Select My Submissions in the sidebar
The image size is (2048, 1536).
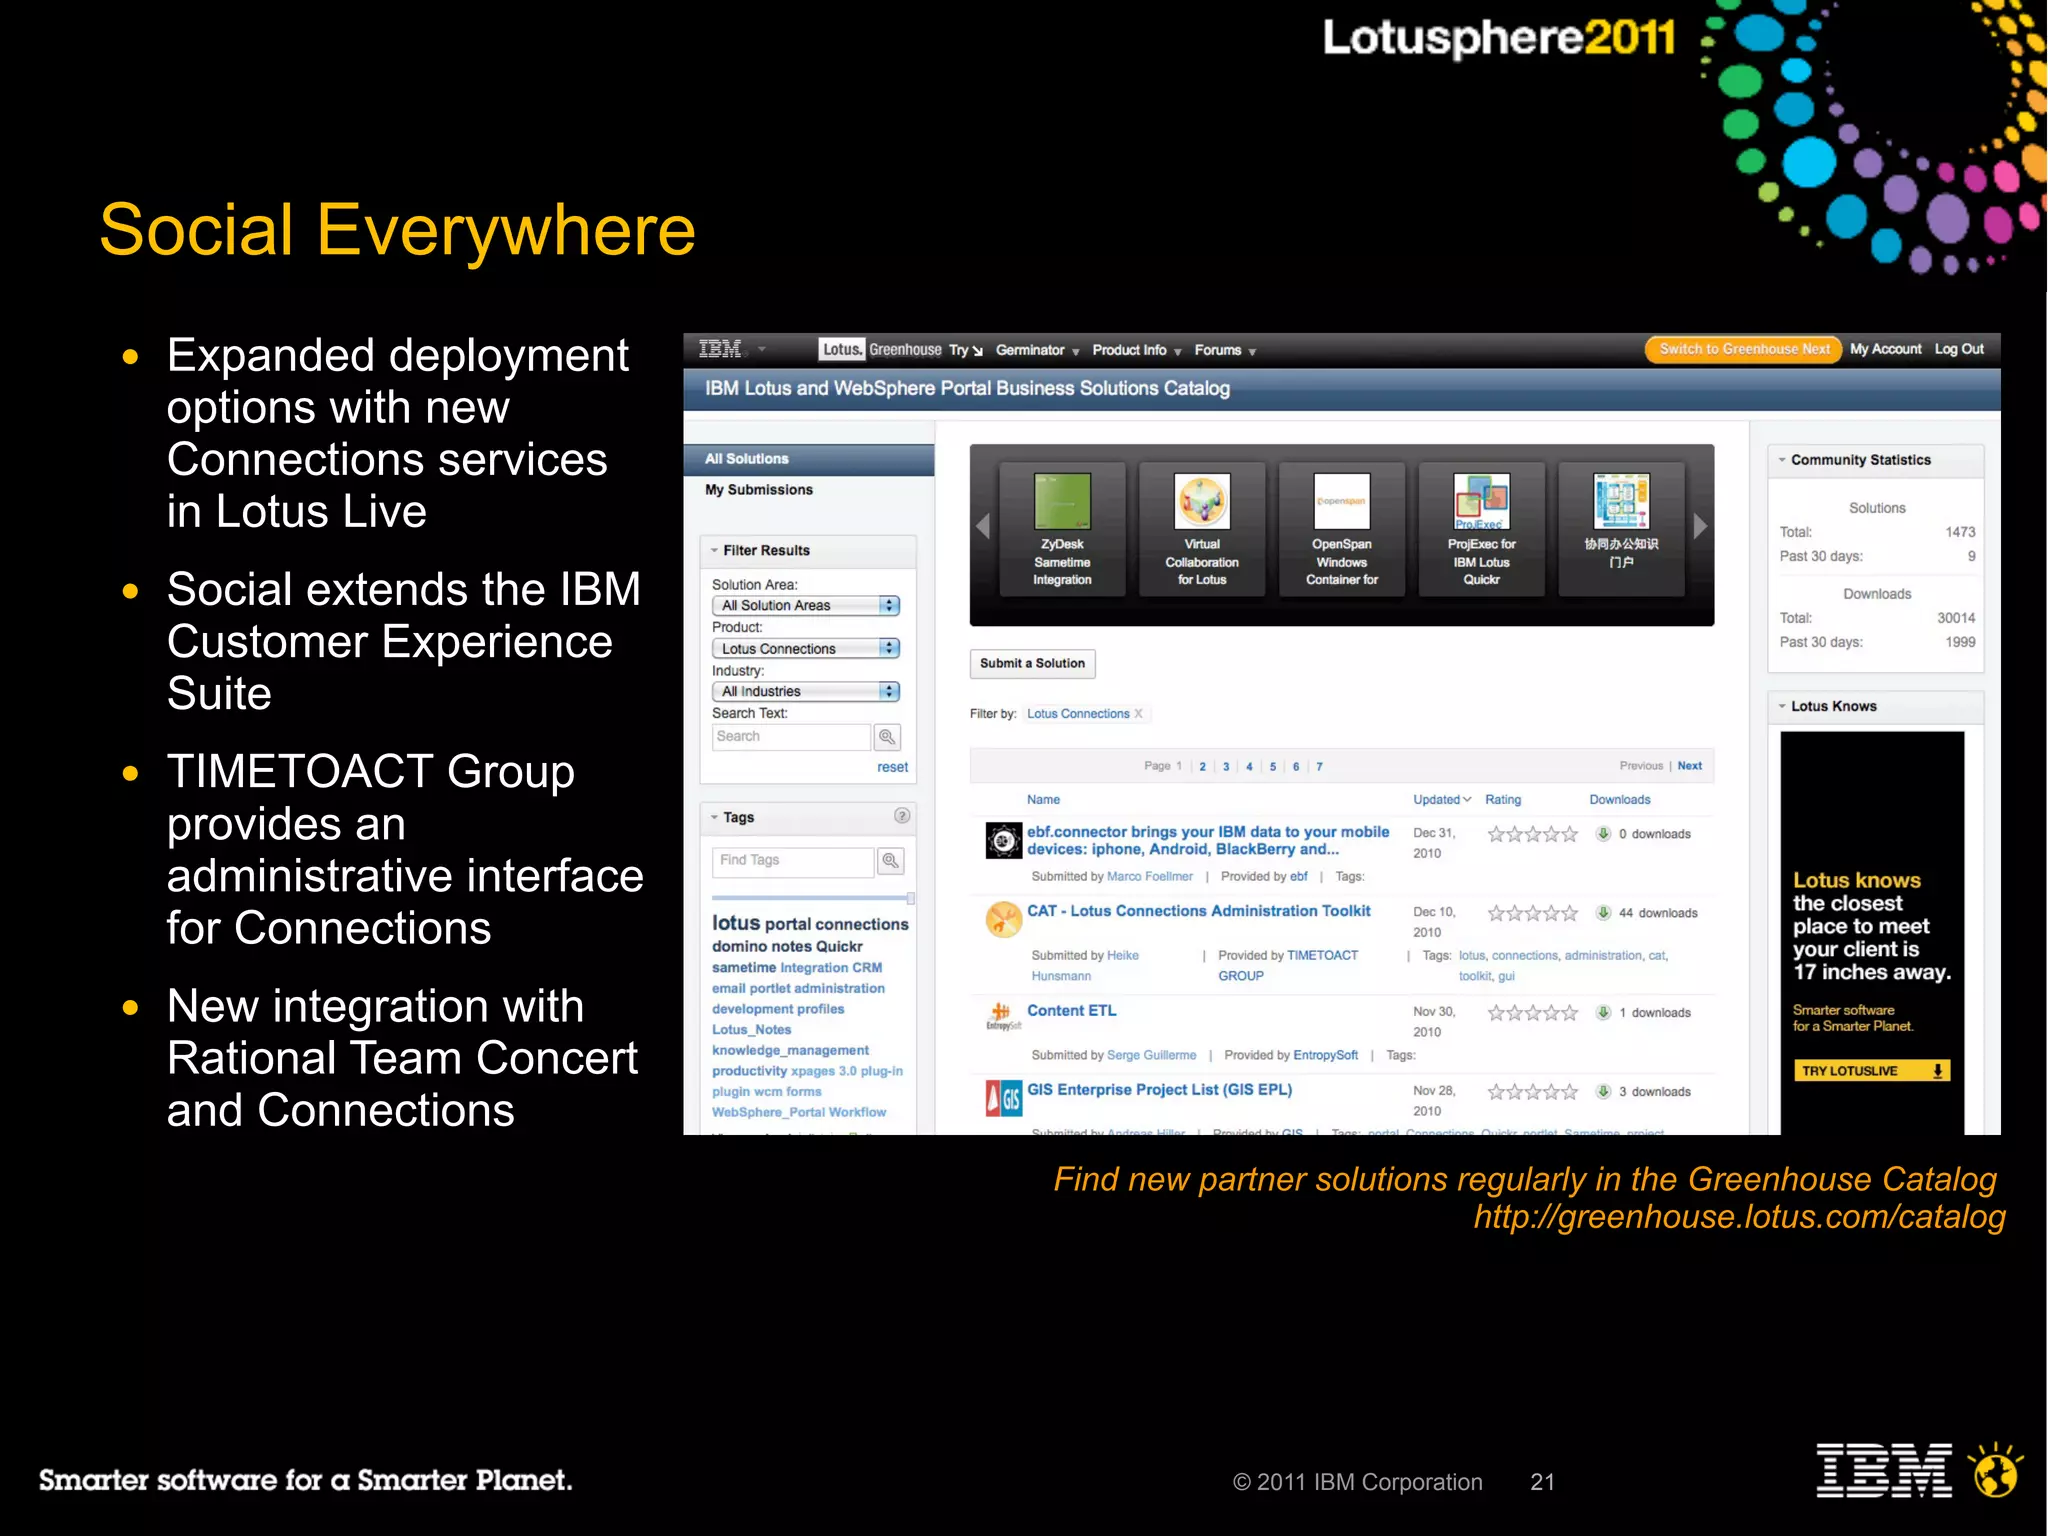[759, 490]
